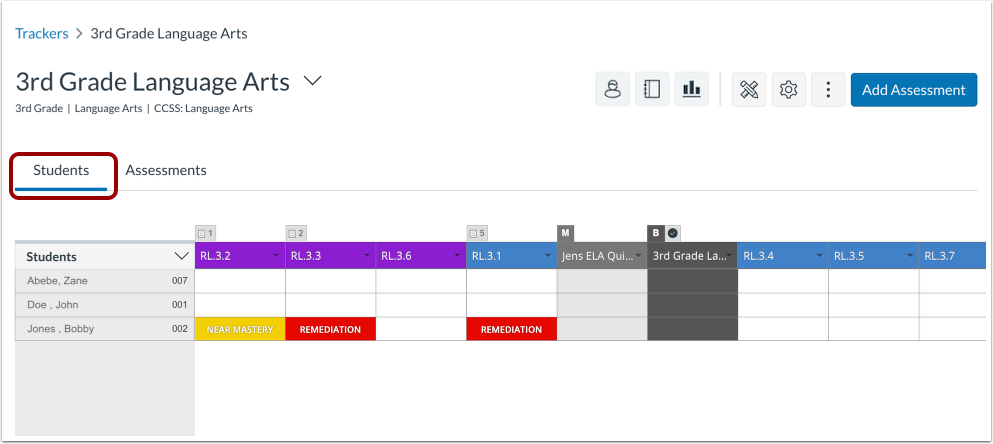Expand the Students column header dropdown

[x=180, y=257]
